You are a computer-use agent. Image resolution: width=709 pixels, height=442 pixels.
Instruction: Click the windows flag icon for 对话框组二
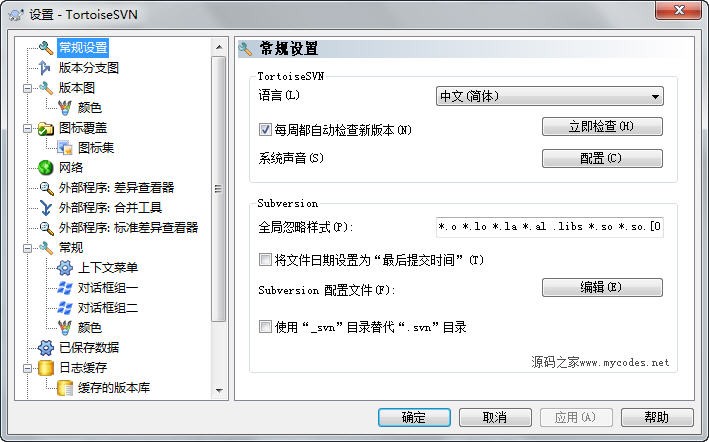point(65,308)
